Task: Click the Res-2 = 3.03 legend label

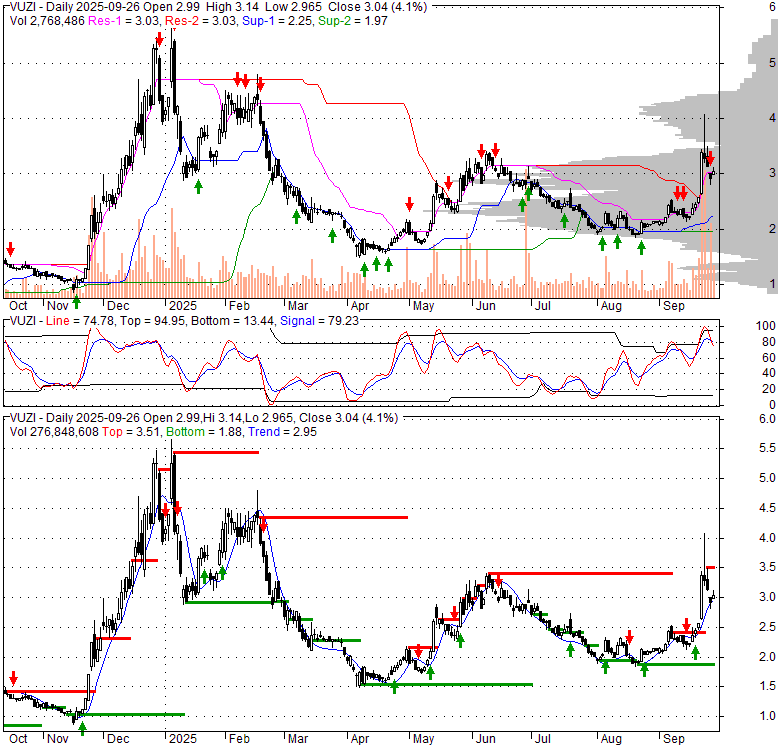Action: pos(200,21)
